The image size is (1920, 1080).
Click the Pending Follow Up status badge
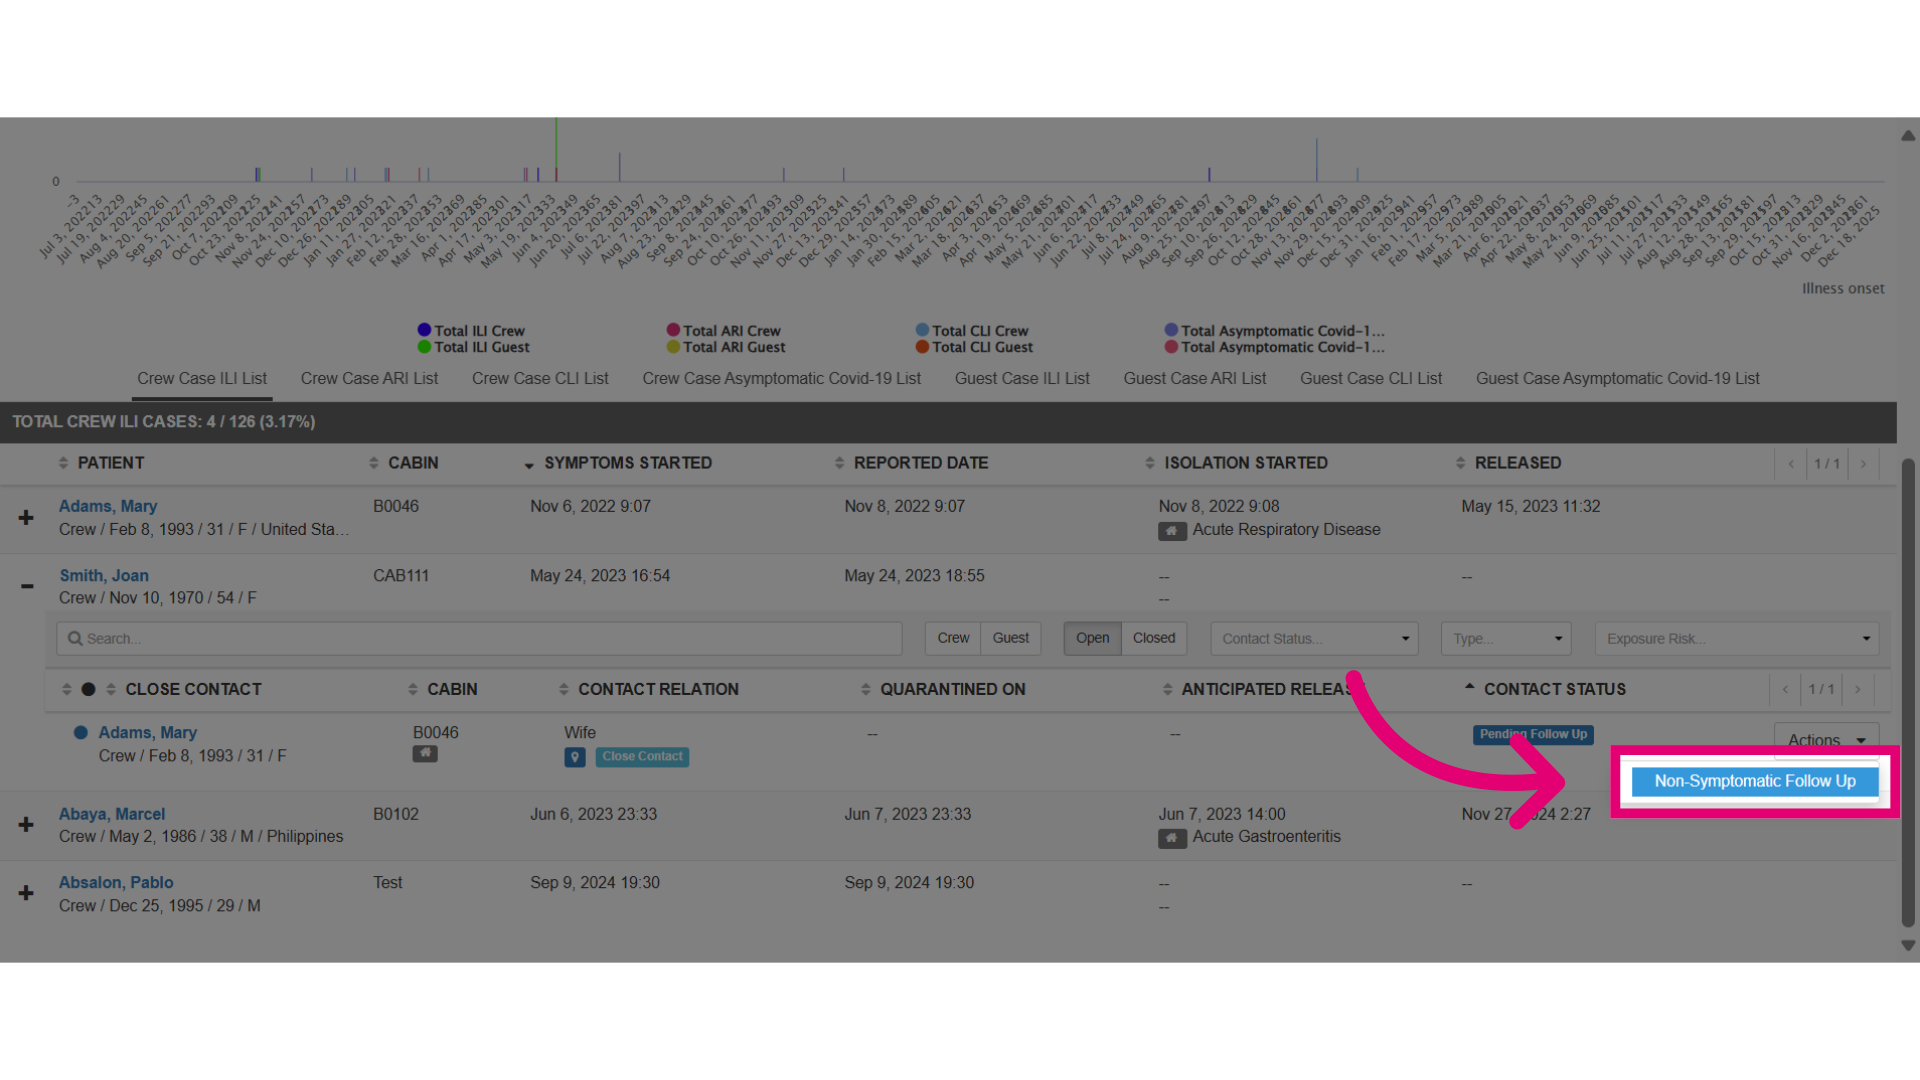click(1533, 734)
